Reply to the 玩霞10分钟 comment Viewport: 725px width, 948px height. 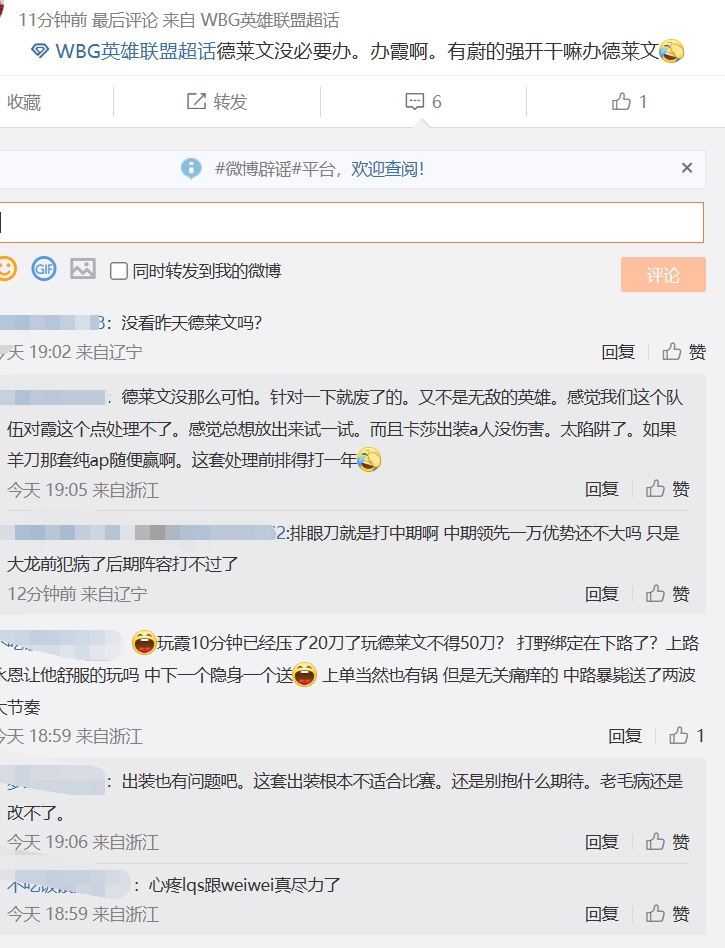(x=625, y=736)
